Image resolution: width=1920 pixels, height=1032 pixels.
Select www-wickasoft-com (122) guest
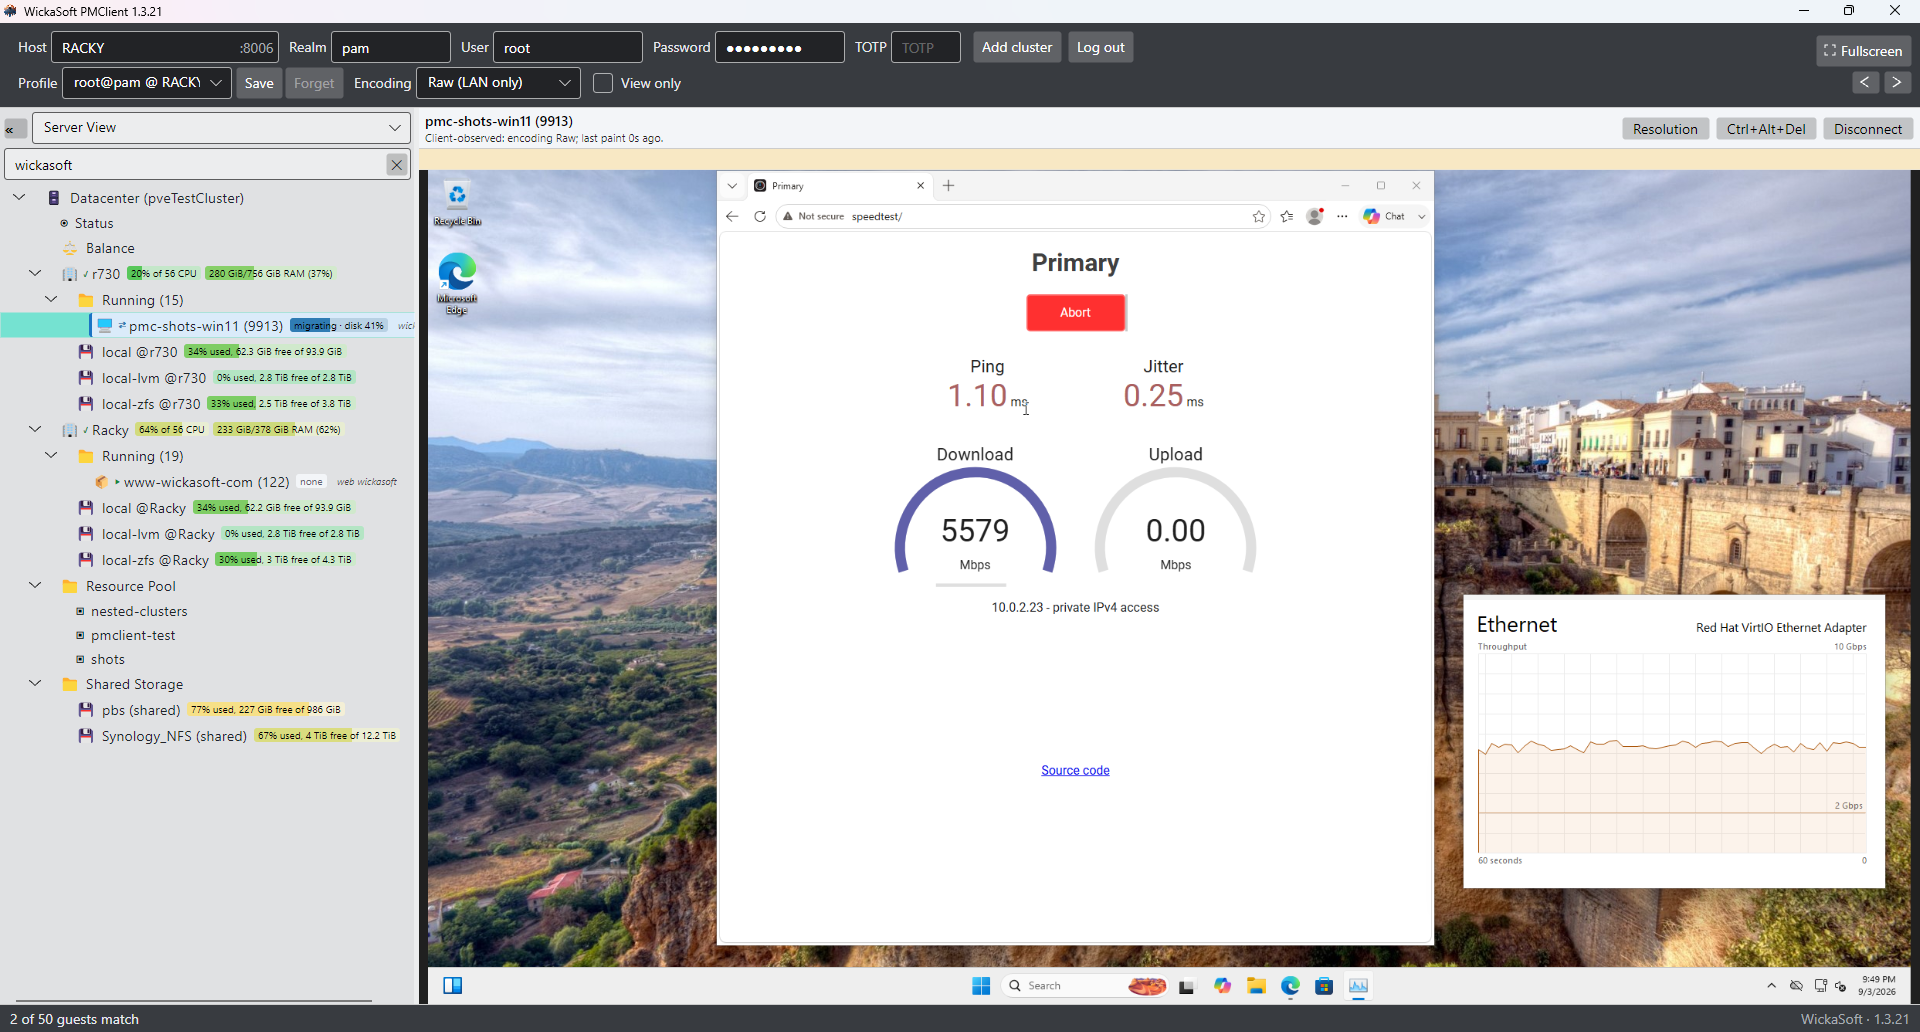click(x=206, y=482)
